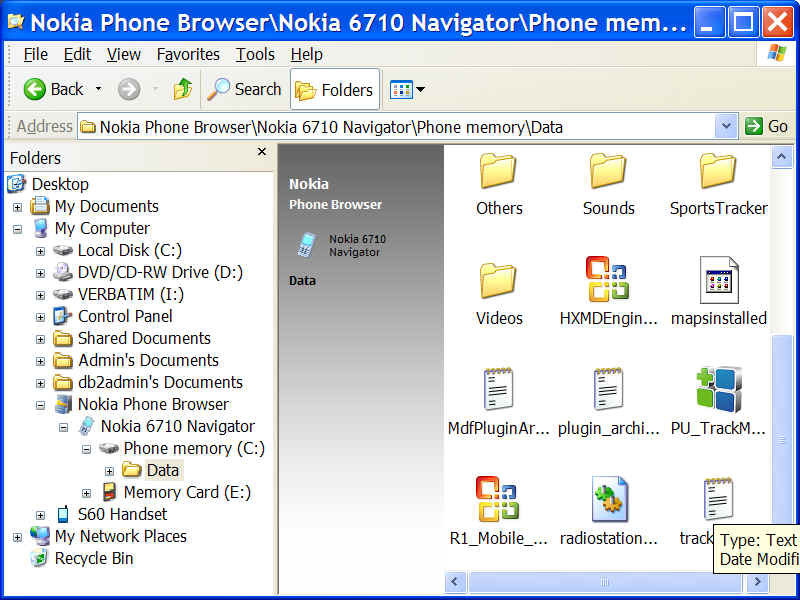The width and height of the screenshot is (800, 600).
Task: Open the Views dropdown in toolbar
Action: click(407, 90)
